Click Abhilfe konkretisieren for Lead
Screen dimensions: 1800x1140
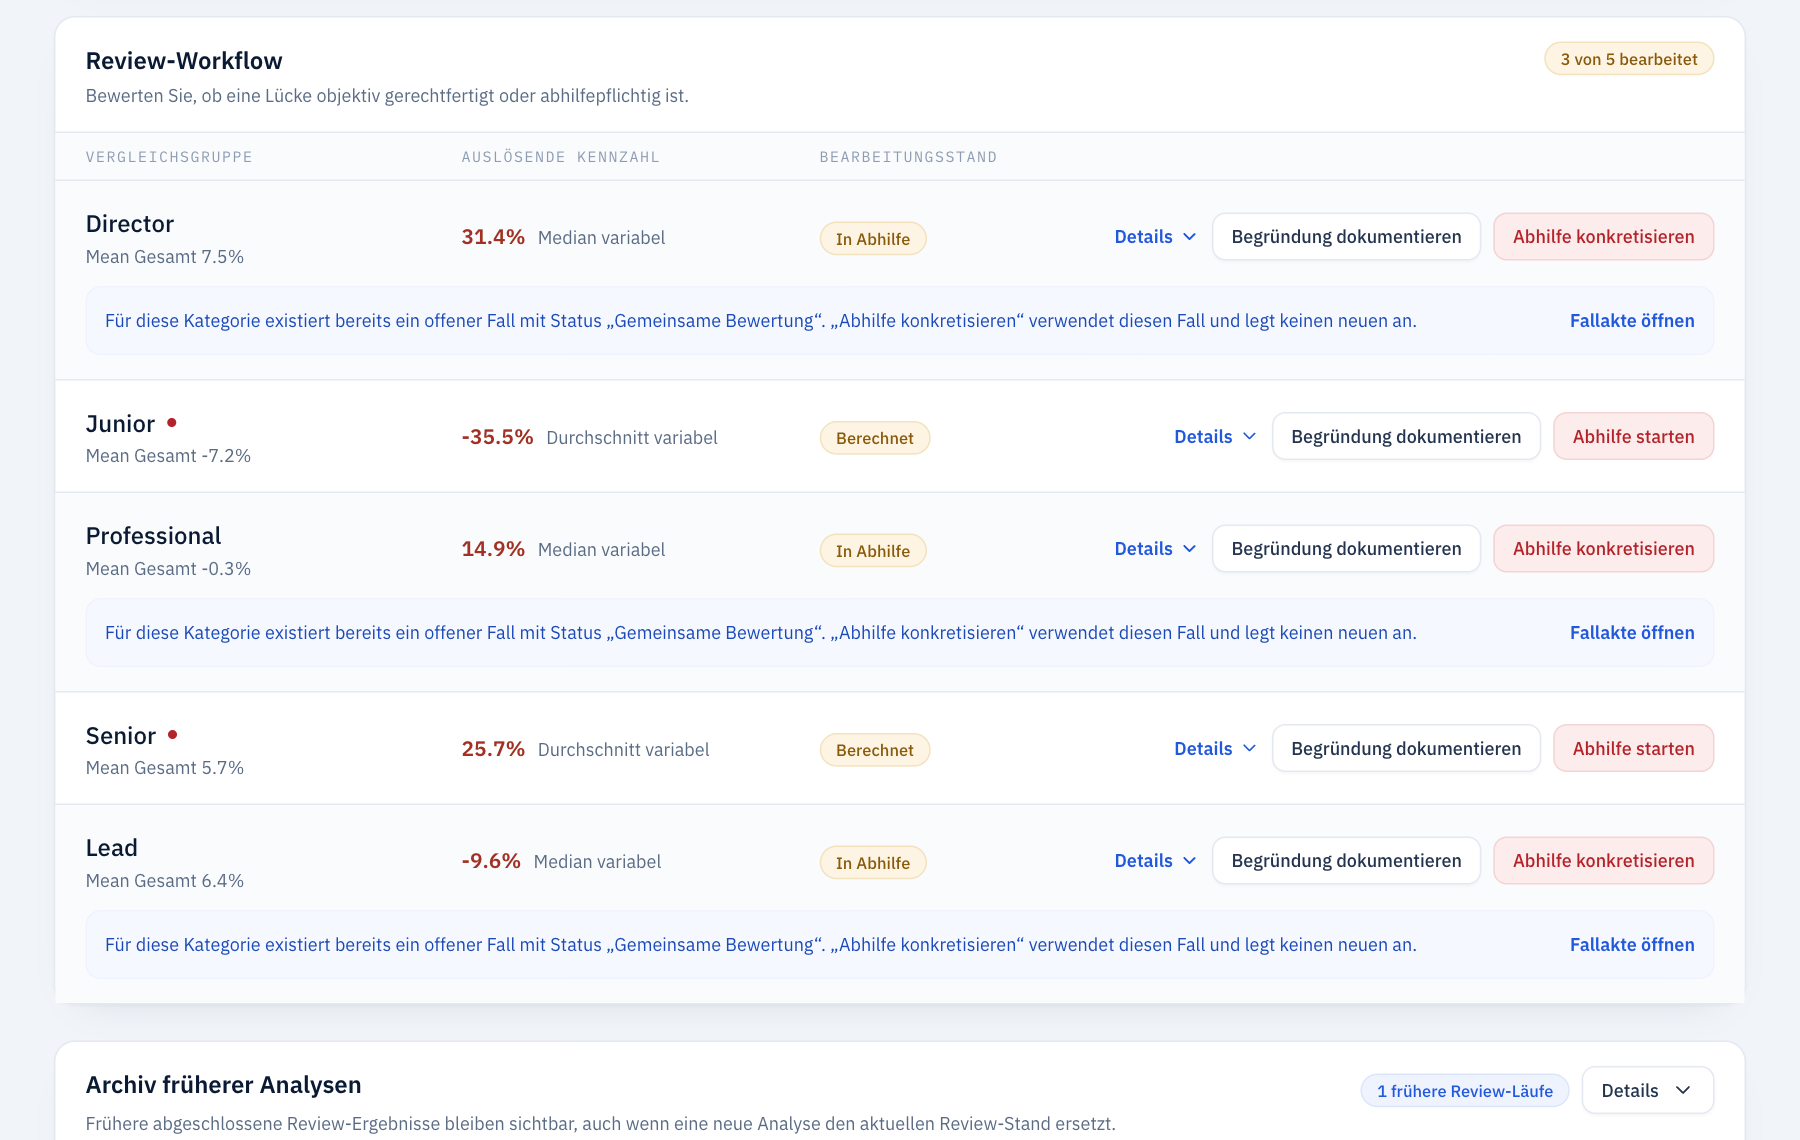coord(1603,861)
